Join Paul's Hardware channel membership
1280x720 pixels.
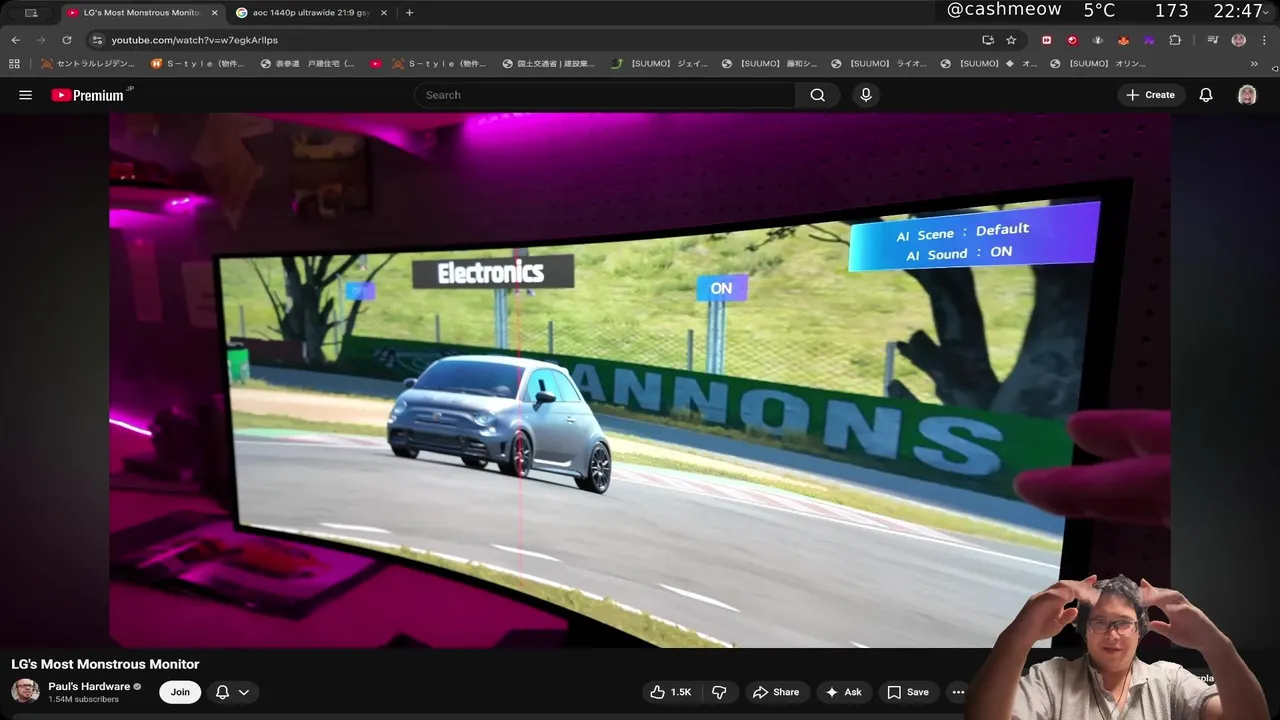coord(180,692)
